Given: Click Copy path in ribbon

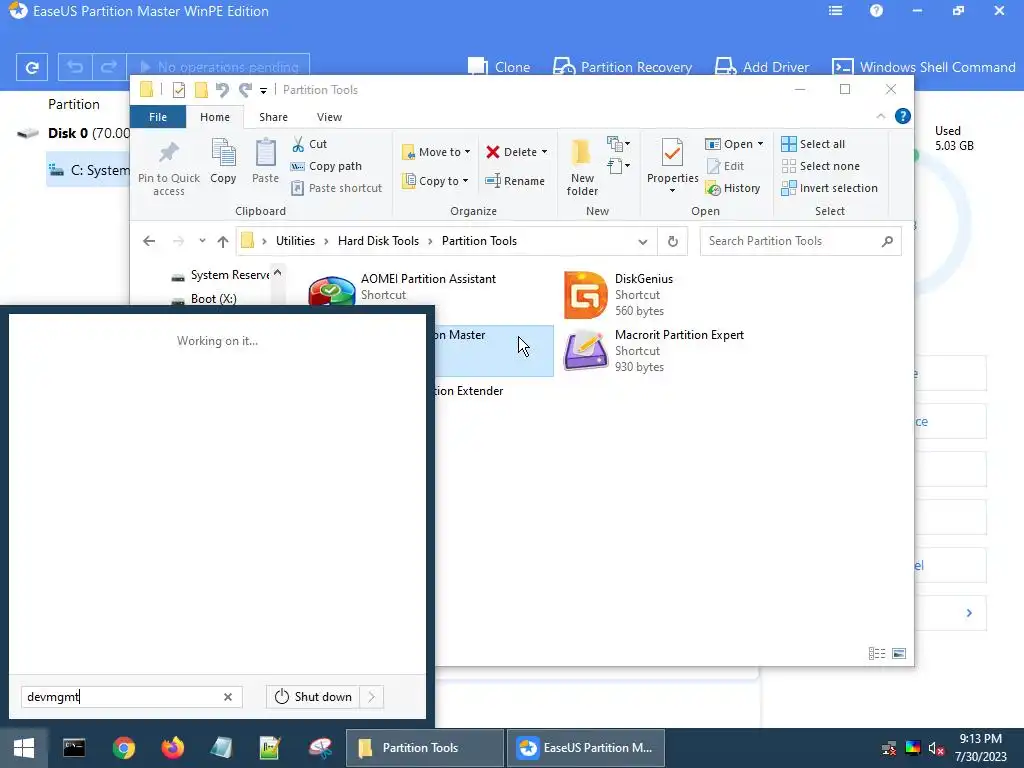Looking at the screenshot, I should (326, 166).
